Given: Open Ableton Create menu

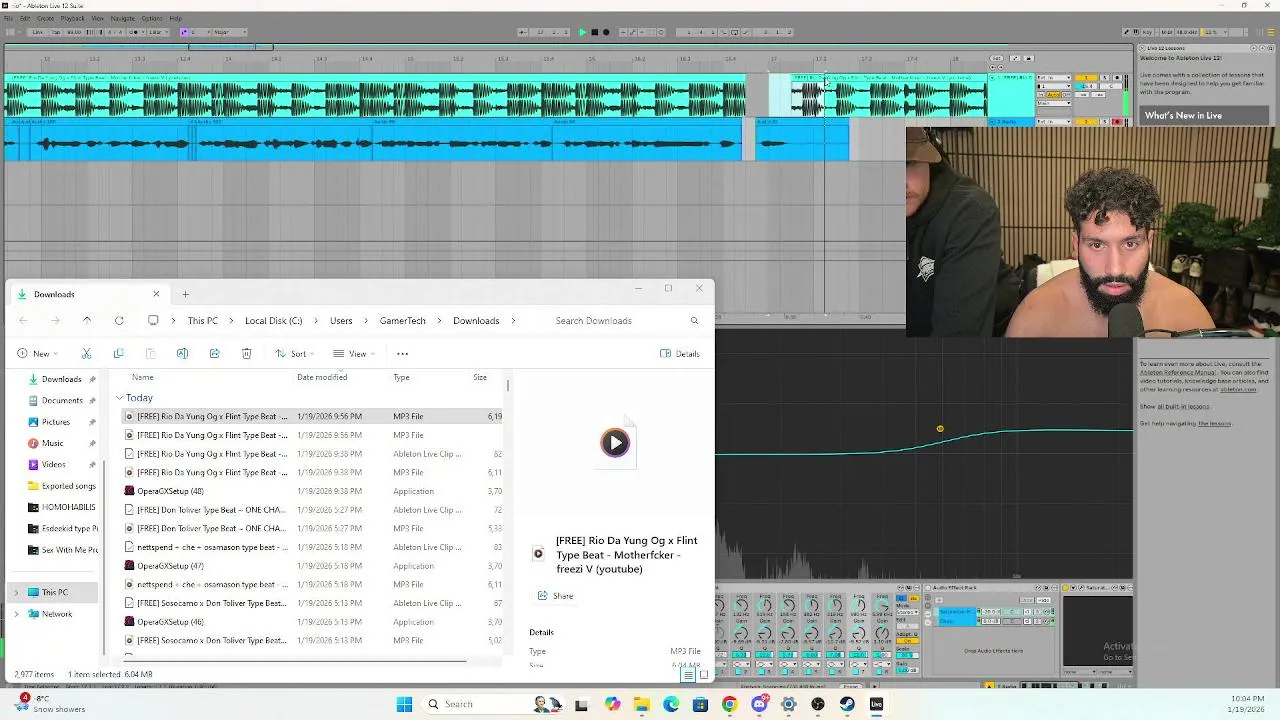Looking at the screenshot, I should point(44,18).
